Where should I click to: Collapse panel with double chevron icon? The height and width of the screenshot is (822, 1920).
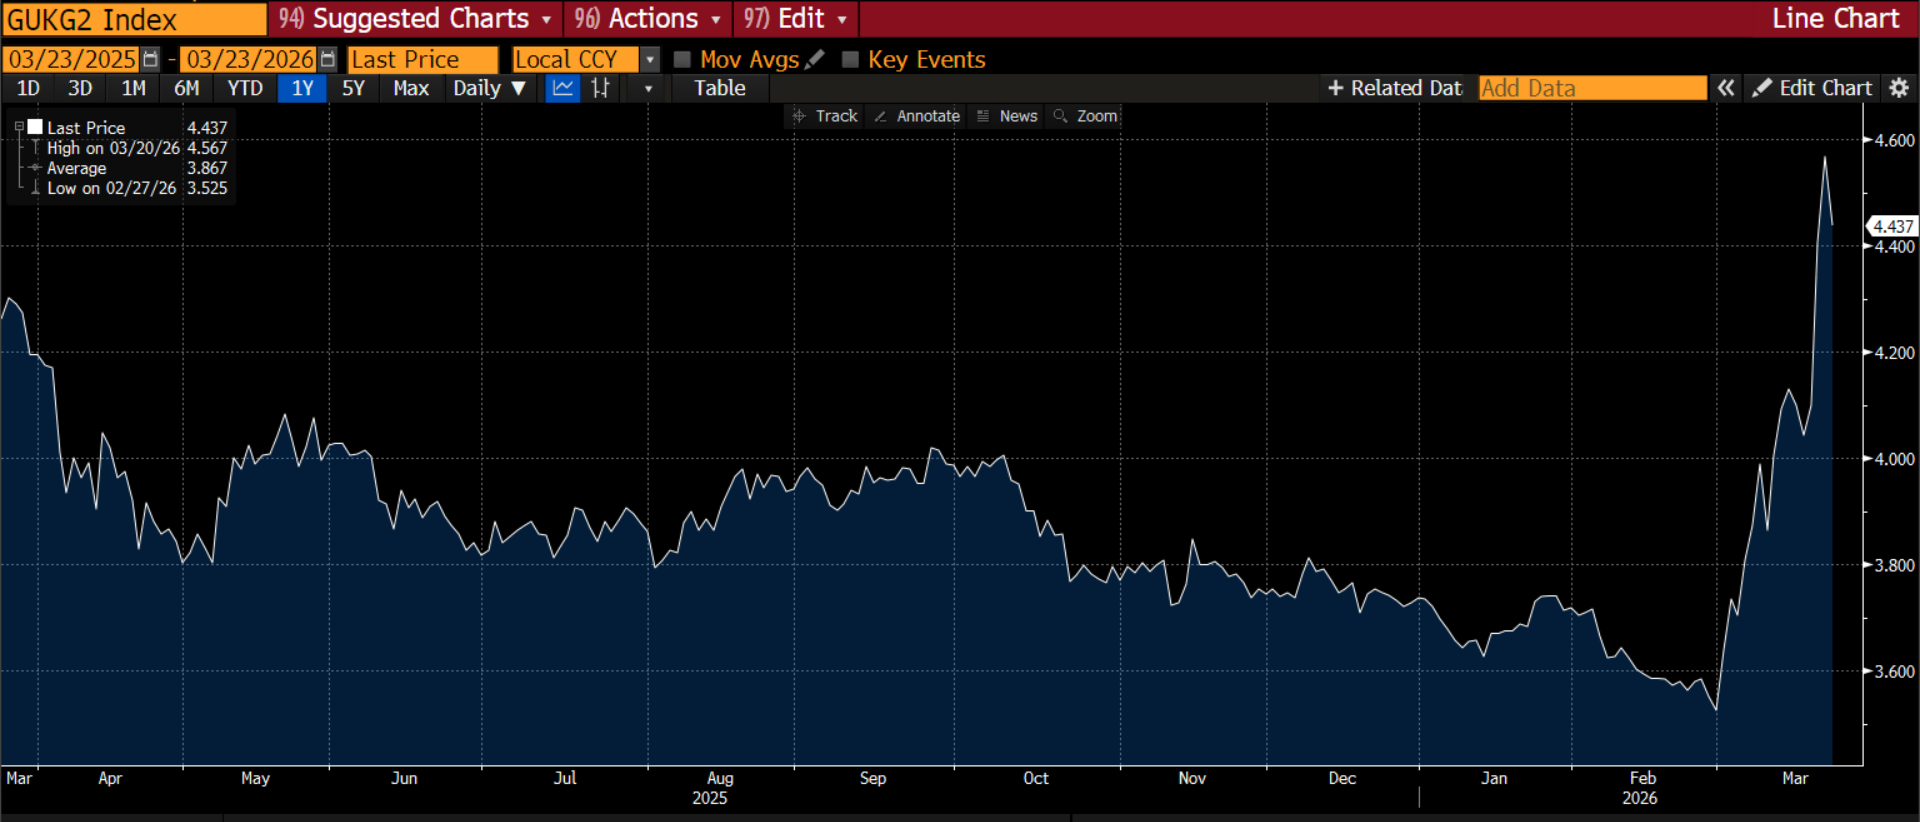pyautogui.click(x=1726, y=88)
